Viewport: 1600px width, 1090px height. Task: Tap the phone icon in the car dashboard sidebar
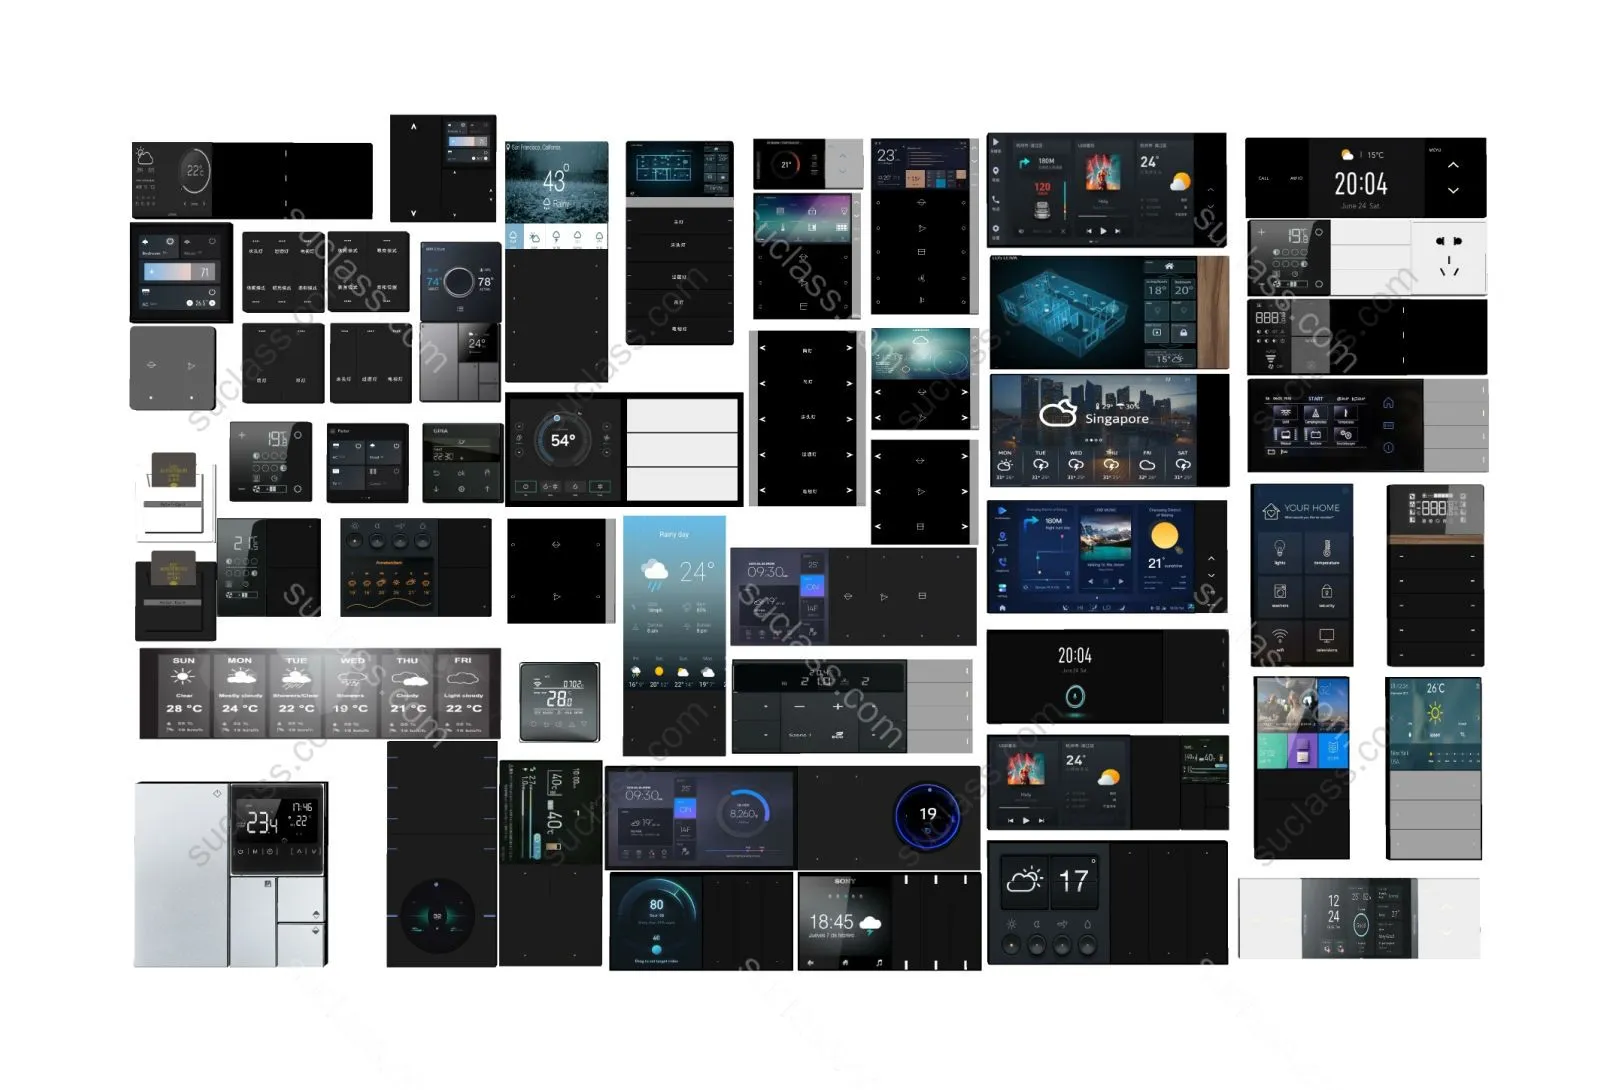(996, 200)
